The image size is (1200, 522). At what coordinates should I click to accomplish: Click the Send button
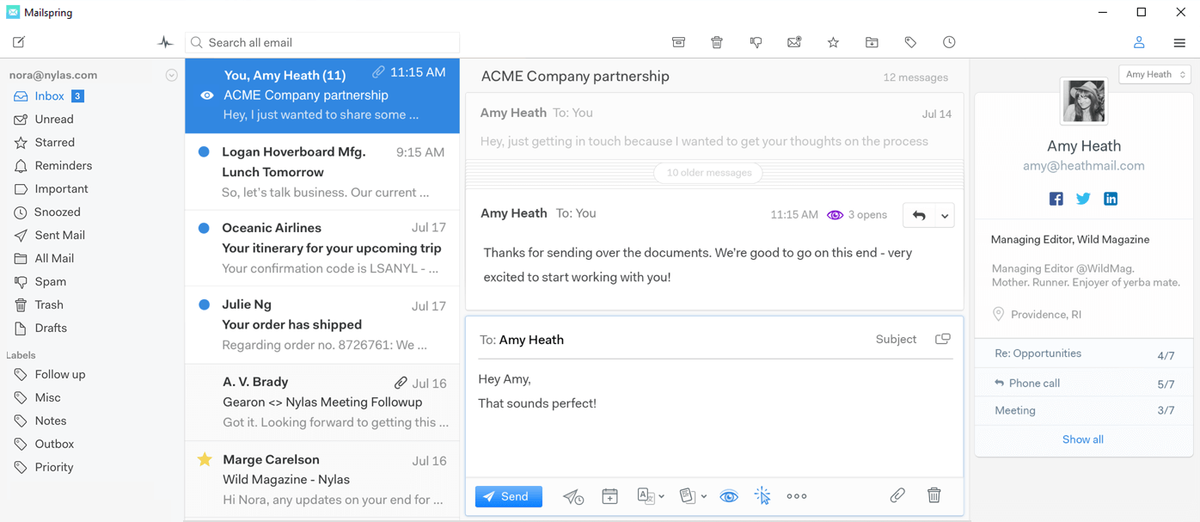tap(508, 496)
